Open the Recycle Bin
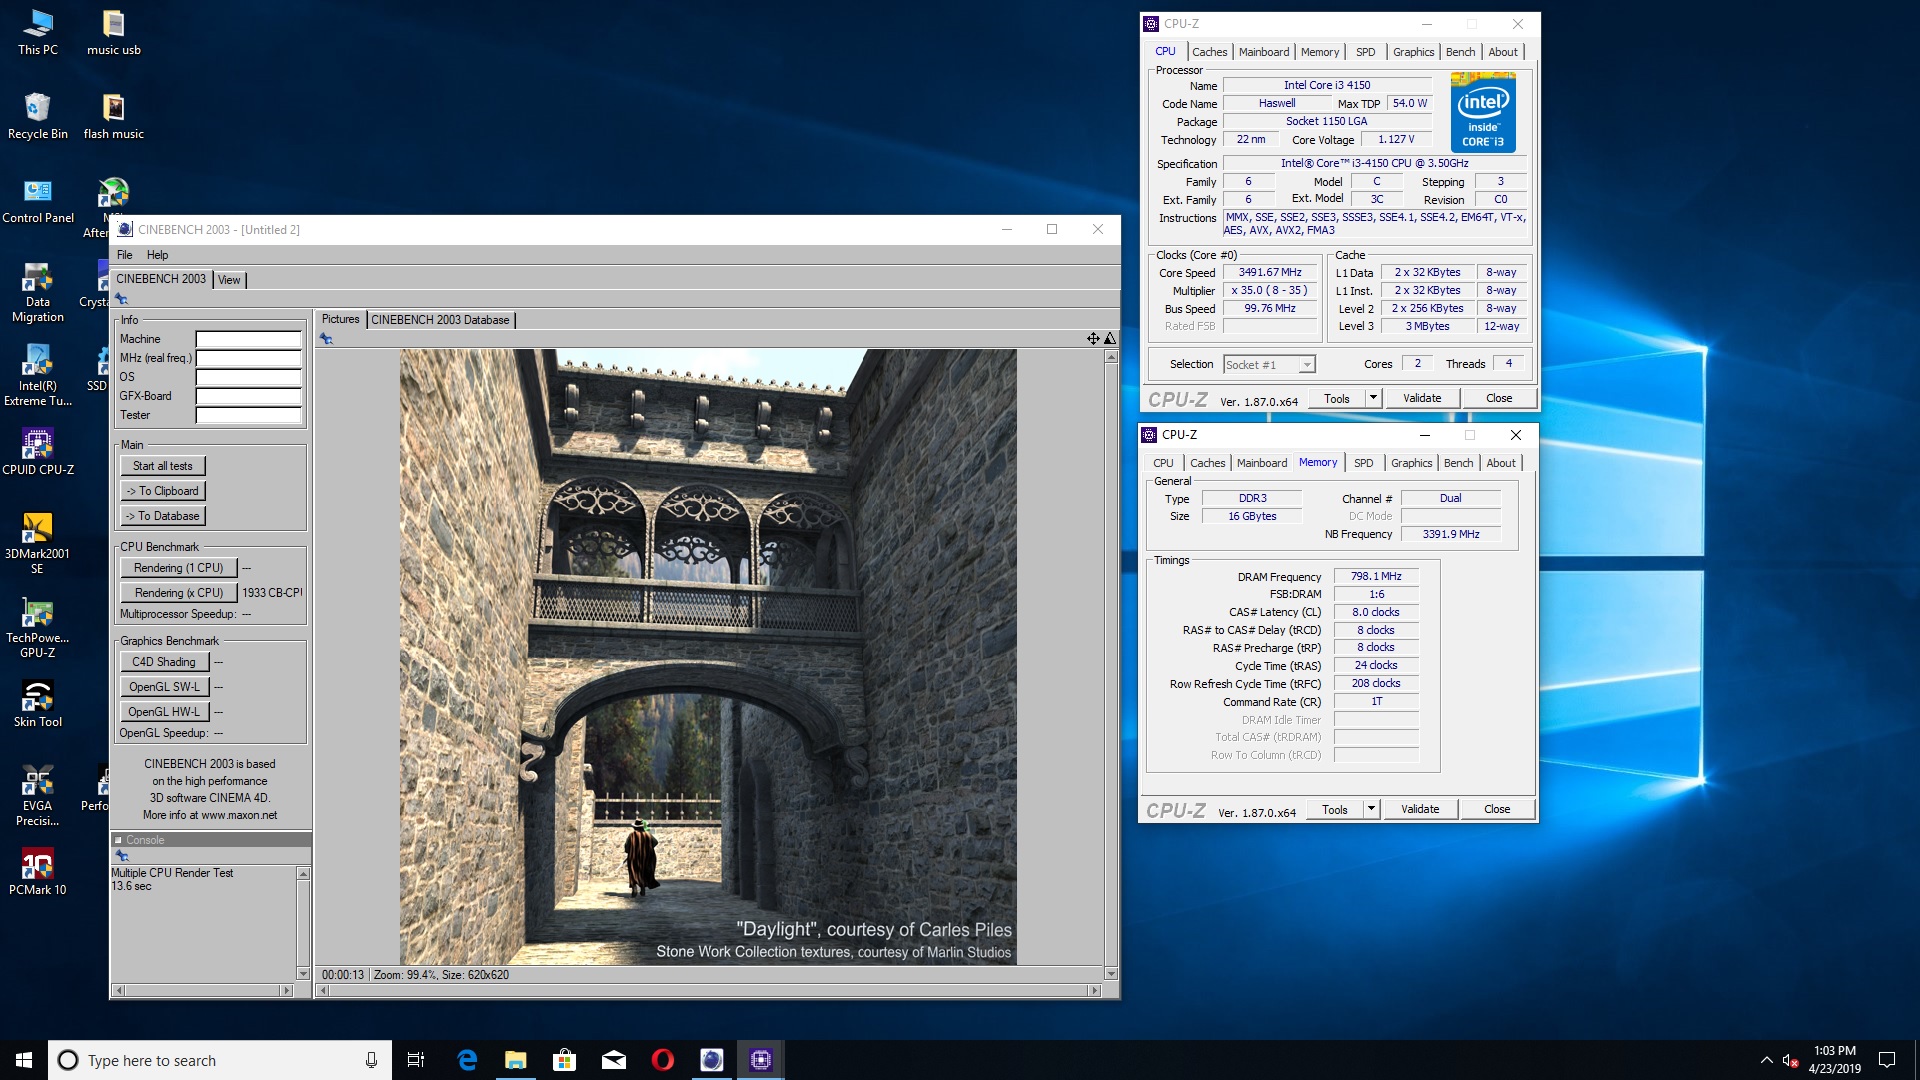The width and height of the screenshot is (1920, 1080). click(38, 116)
